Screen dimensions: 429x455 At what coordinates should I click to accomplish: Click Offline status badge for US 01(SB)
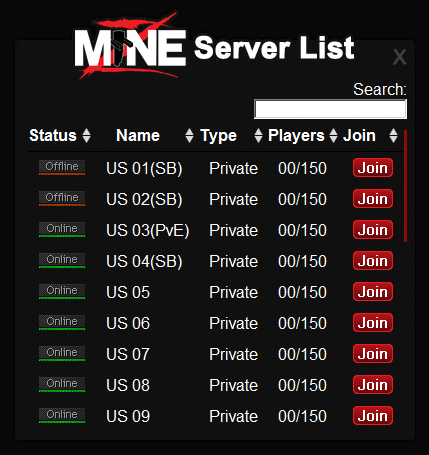tap(62, 167)
